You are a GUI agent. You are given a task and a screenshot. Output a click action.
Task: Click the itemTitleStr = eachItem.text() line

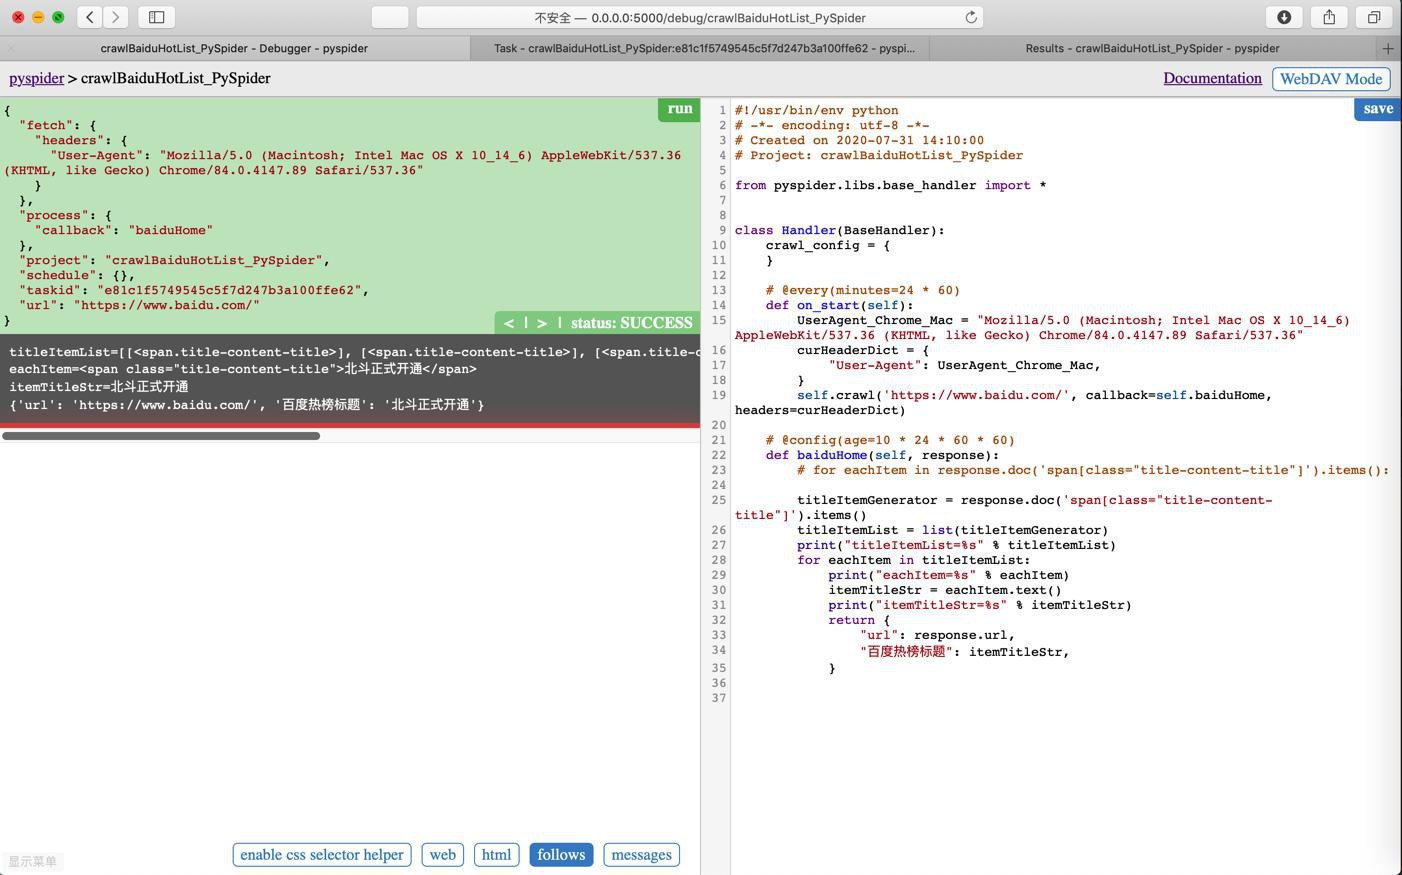(945, 590)
